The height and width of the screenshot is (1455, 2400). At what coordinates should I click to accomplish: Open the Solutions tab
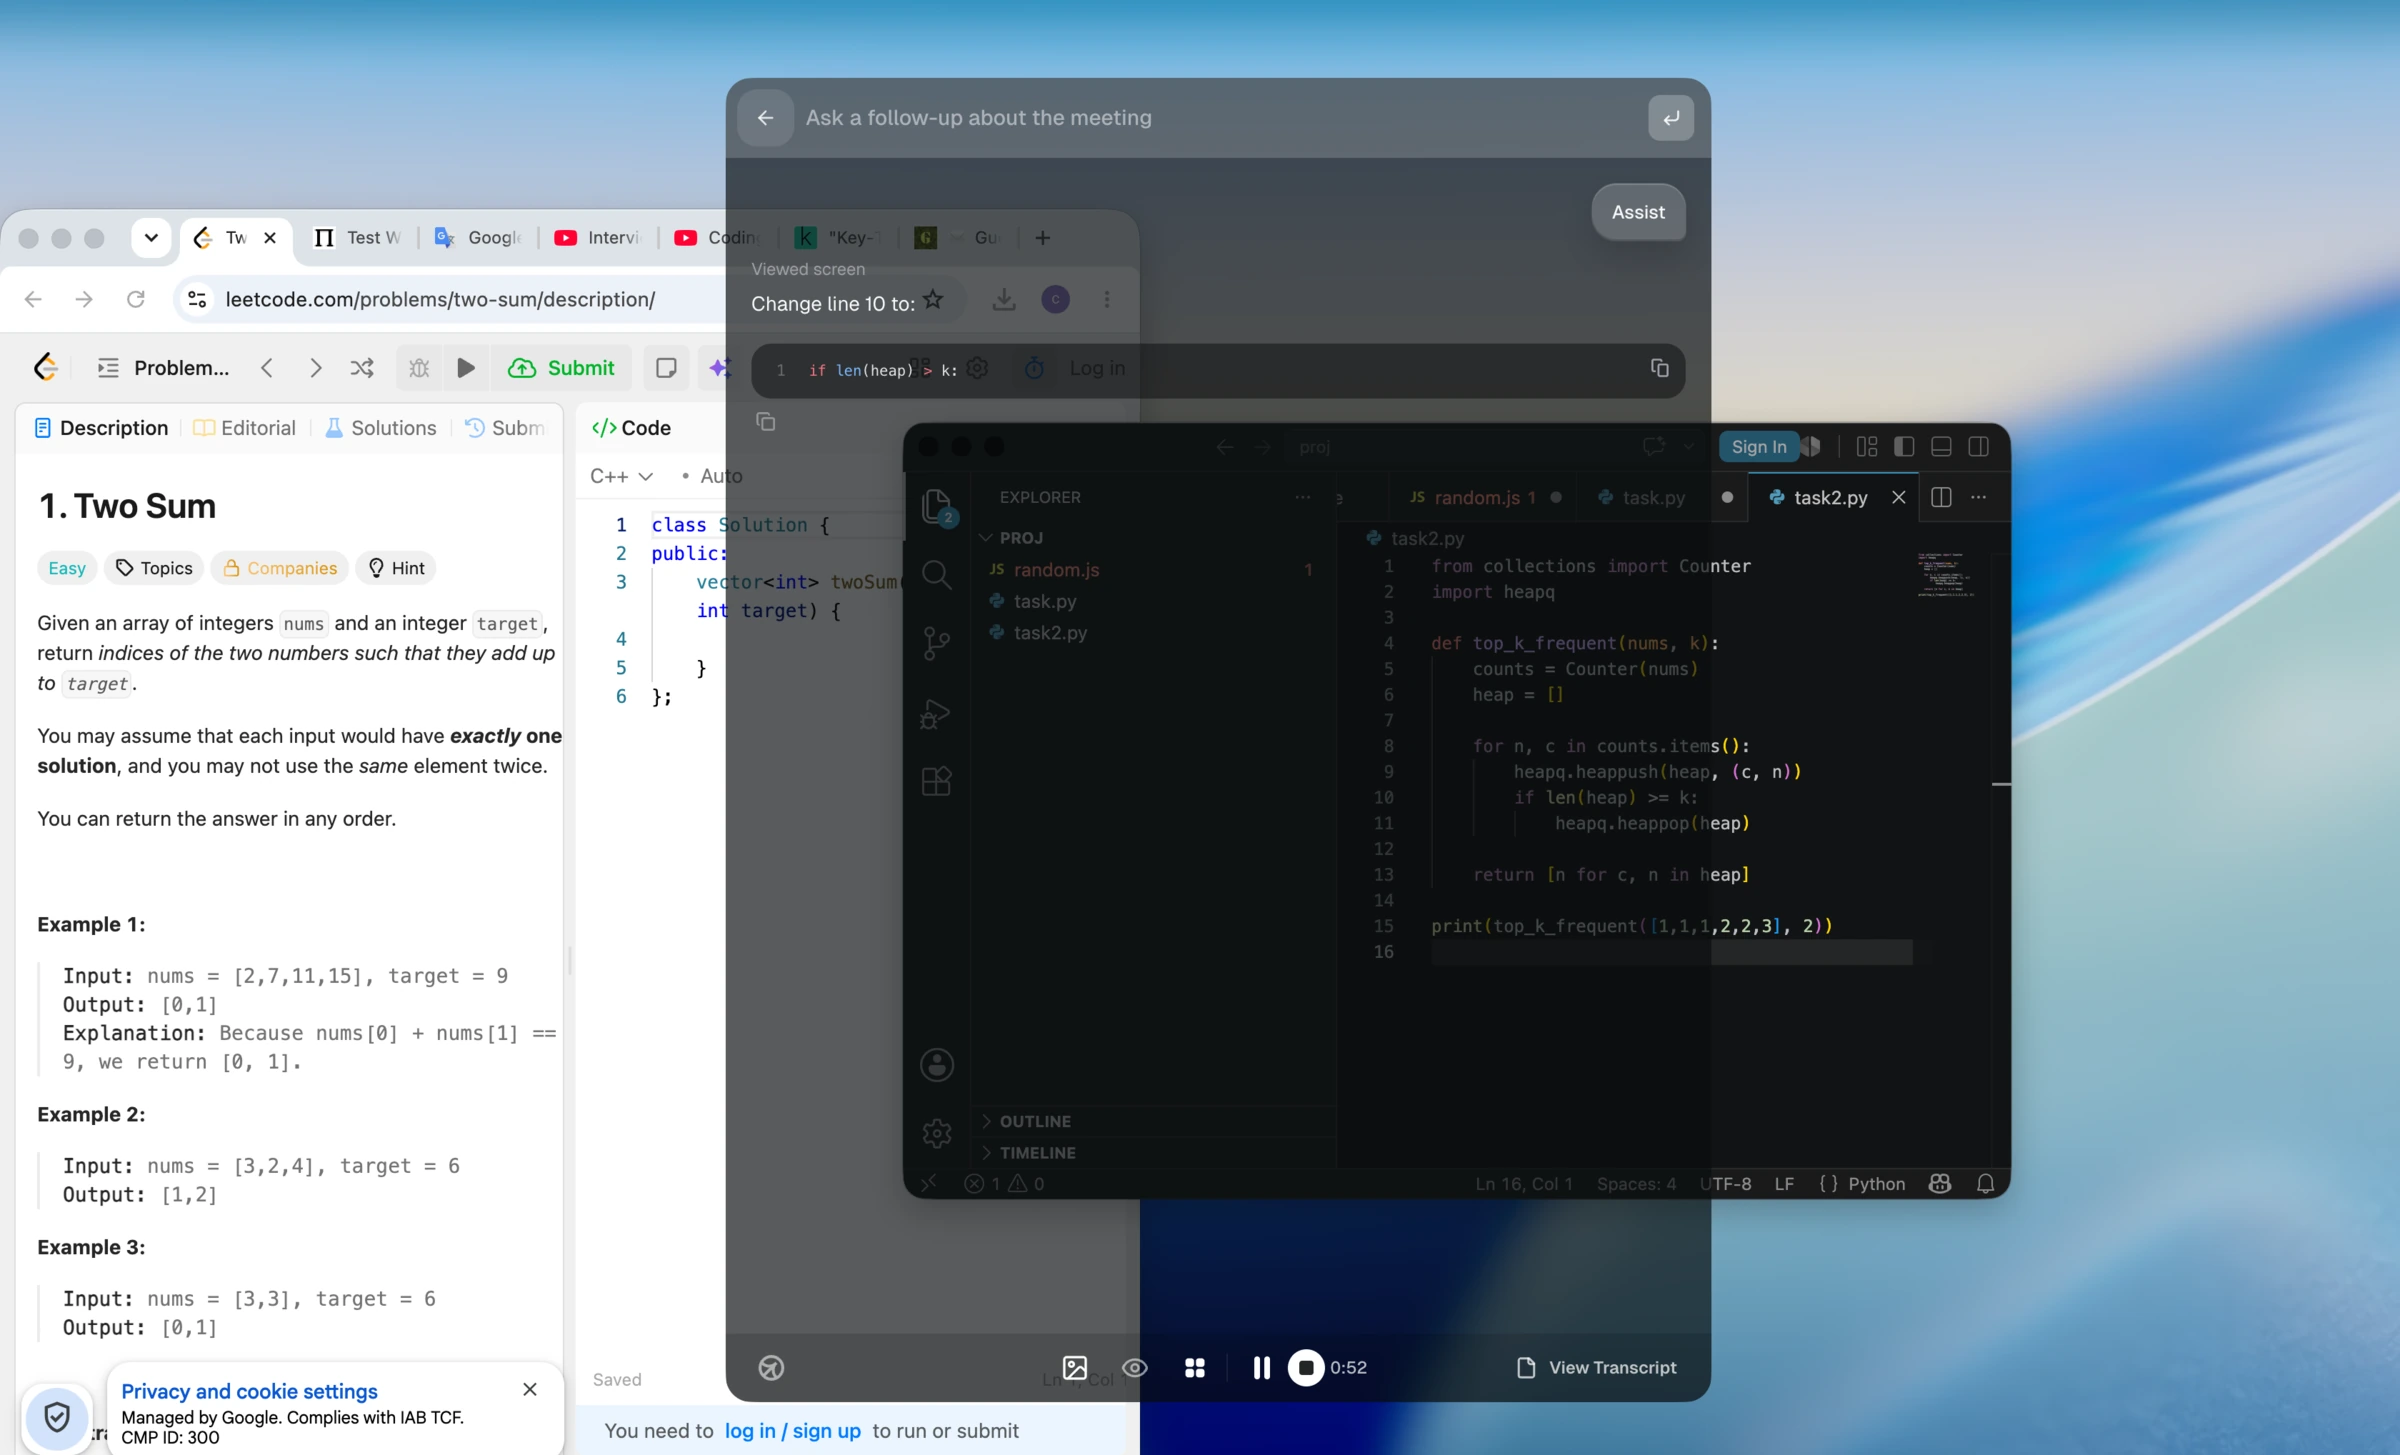point(380,428)
